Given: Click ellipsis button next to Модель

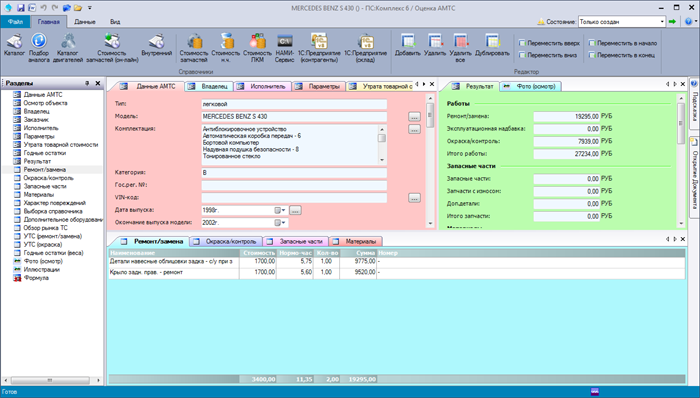Looking at the screenshot, I should 414,117.
